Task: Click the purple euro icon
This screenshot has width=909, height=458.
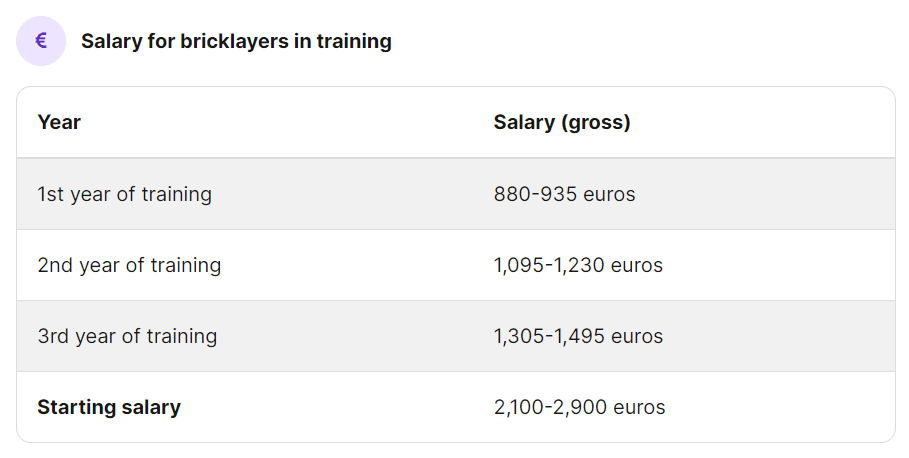Action: pos(41,41)
